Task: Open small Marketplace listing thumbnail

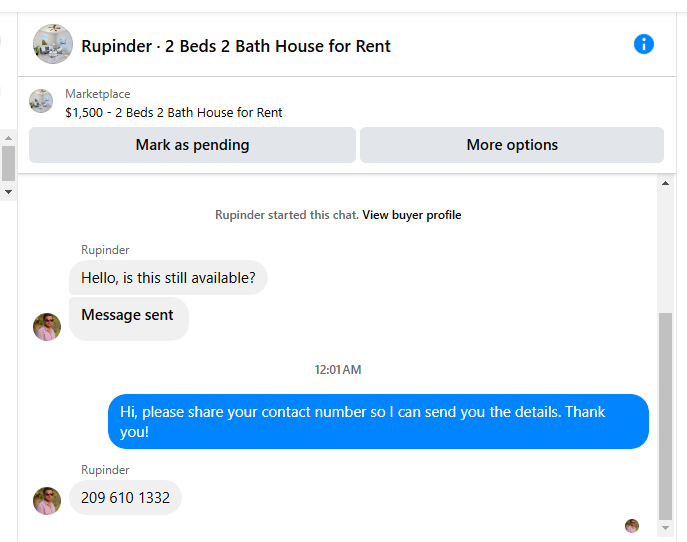Action: pyautogui.click(x=41, y=101)
